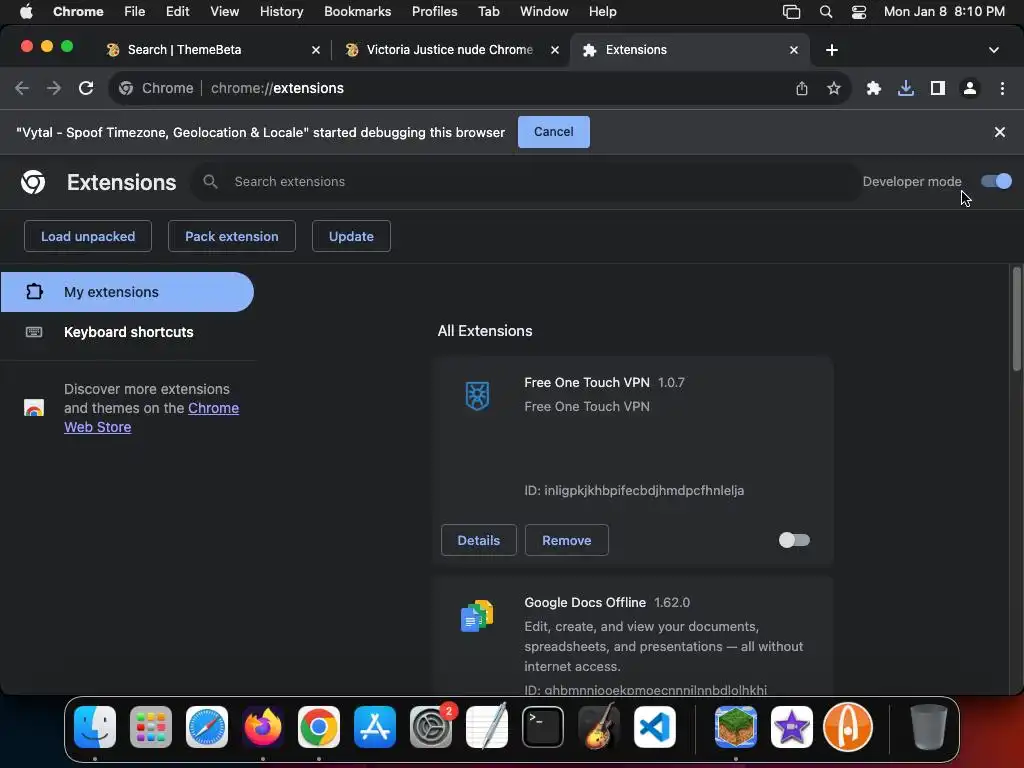
Task: Open Control Center in menu bar
Action: [859, 12]
